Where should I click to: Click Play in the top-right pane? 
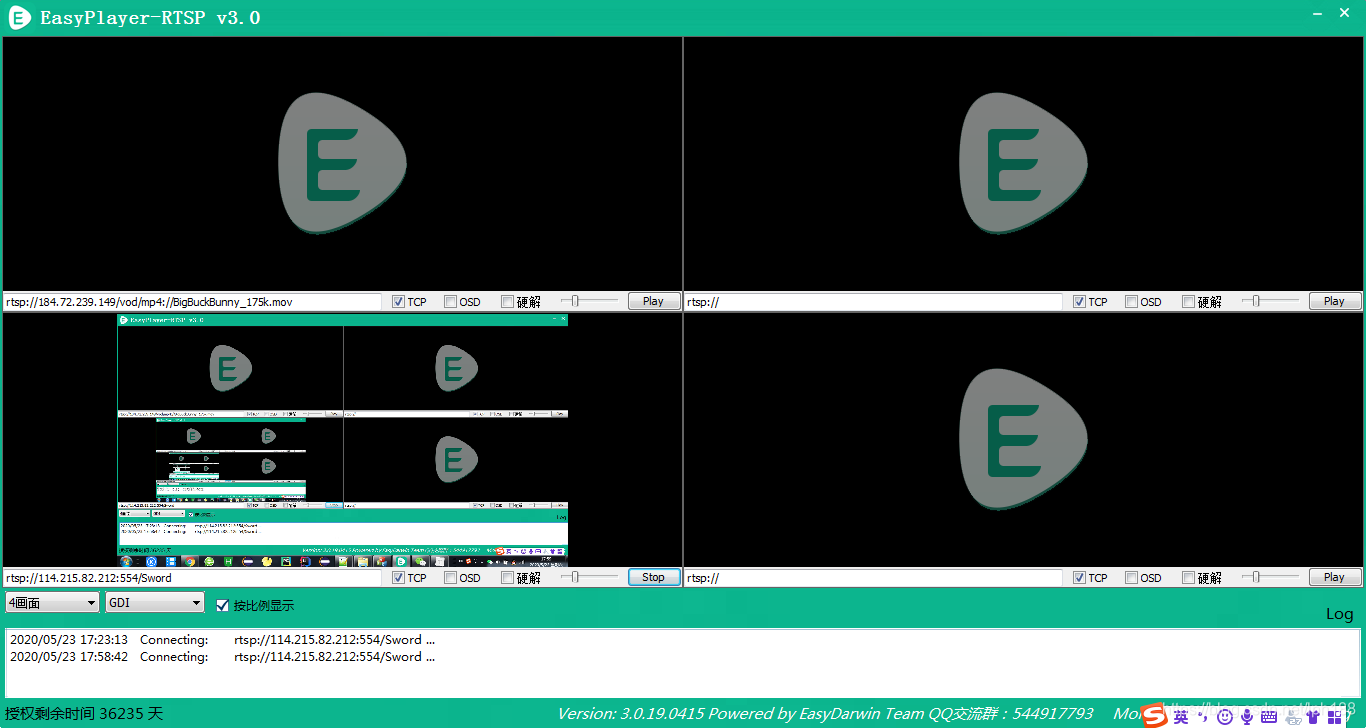coord(1335,301)
